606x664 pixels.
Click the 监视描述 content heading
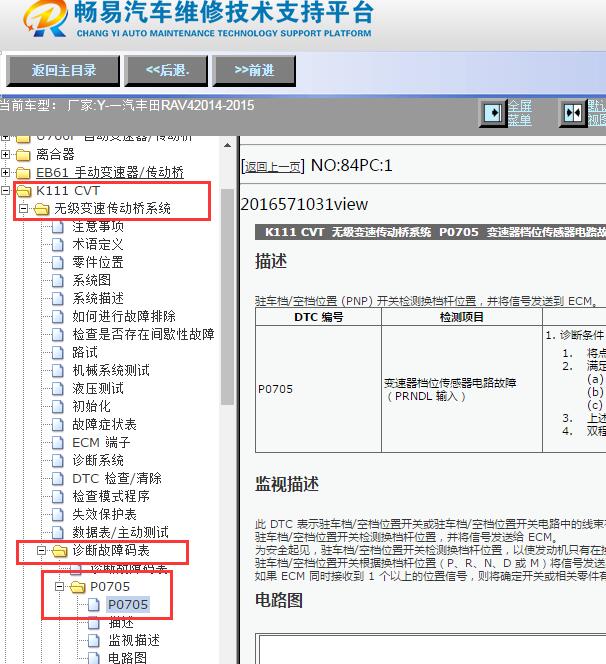(287, 484)
